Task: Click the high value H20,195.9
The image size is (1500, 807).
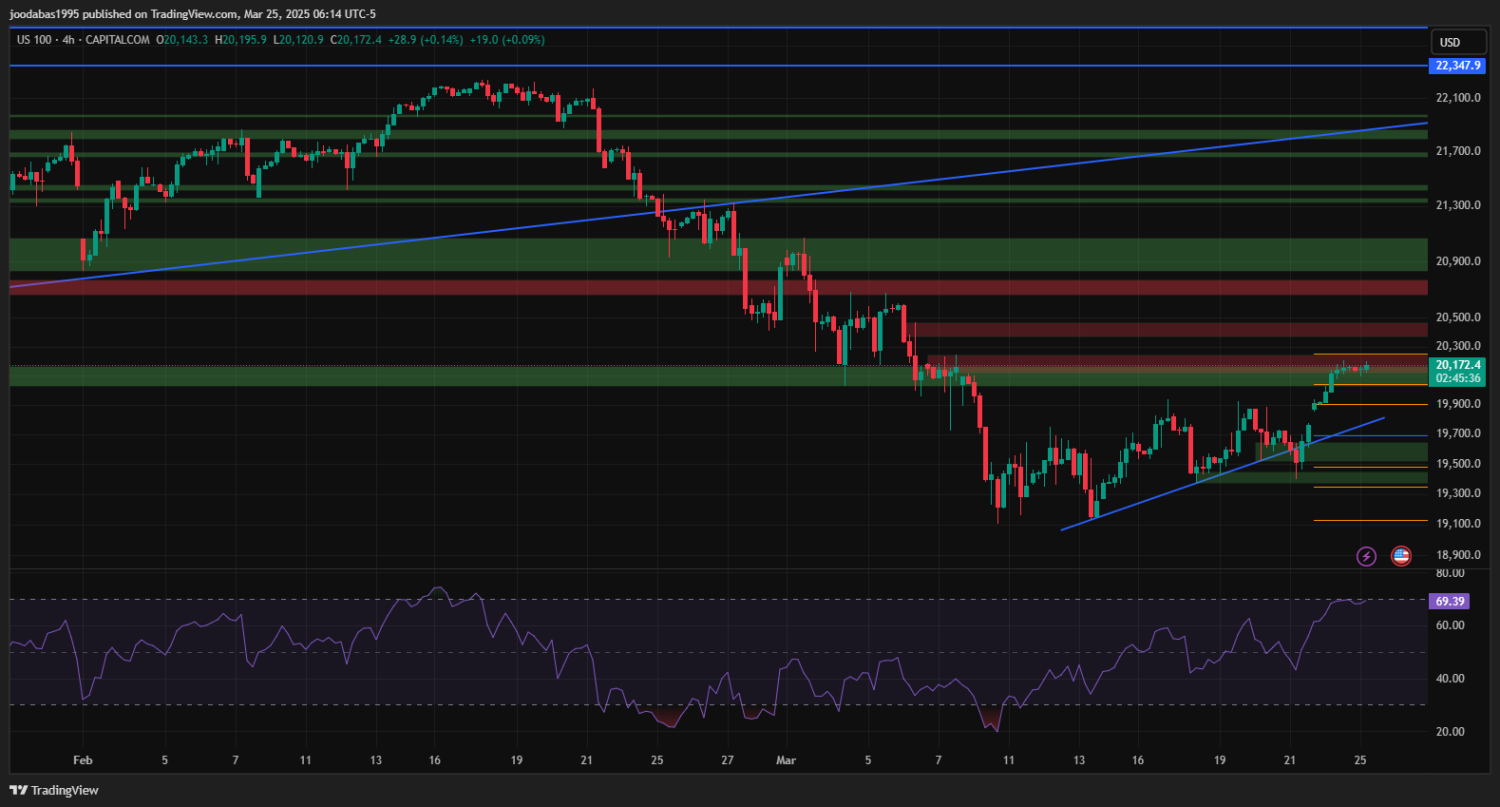Action: (241, 40)
